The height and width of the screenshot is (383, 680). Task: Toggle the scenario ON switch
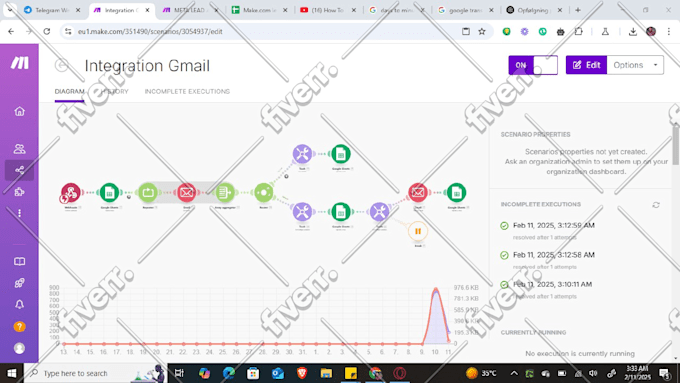tap(533, 65)
